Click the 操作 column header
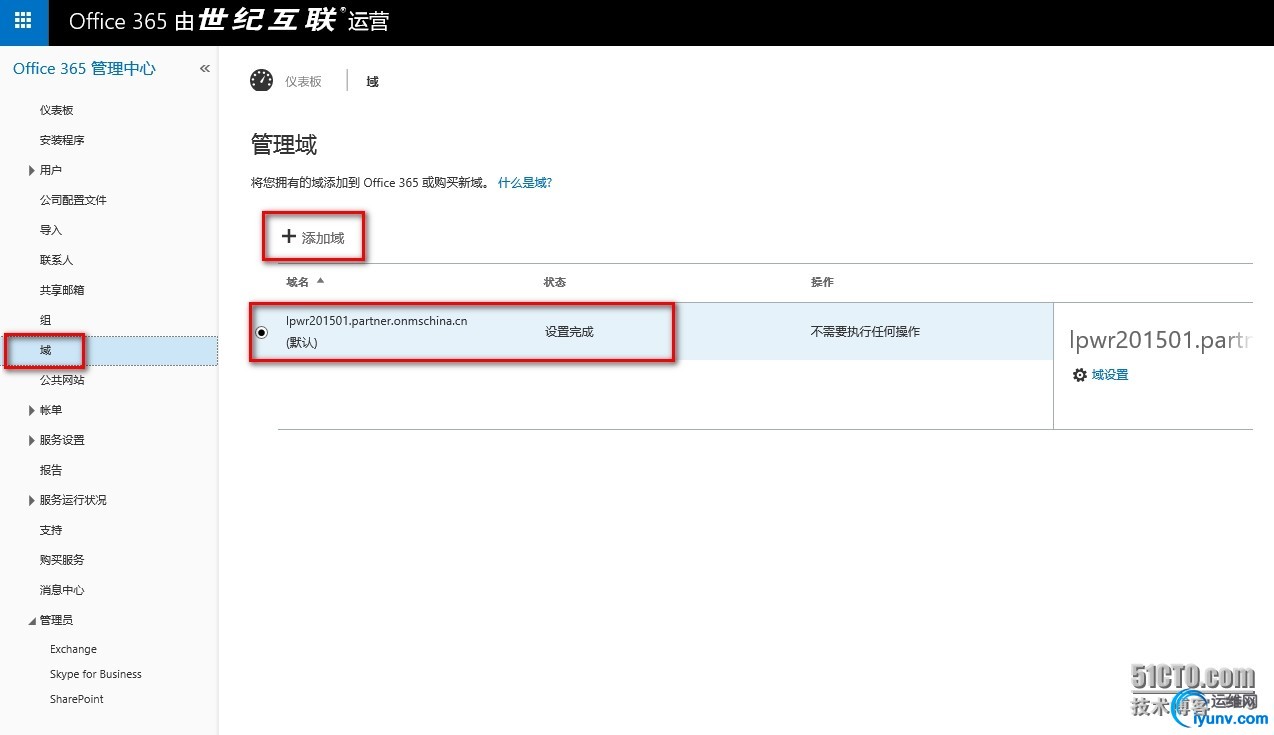Screen dimensions: 1274x735 click(x=822, y=282)
